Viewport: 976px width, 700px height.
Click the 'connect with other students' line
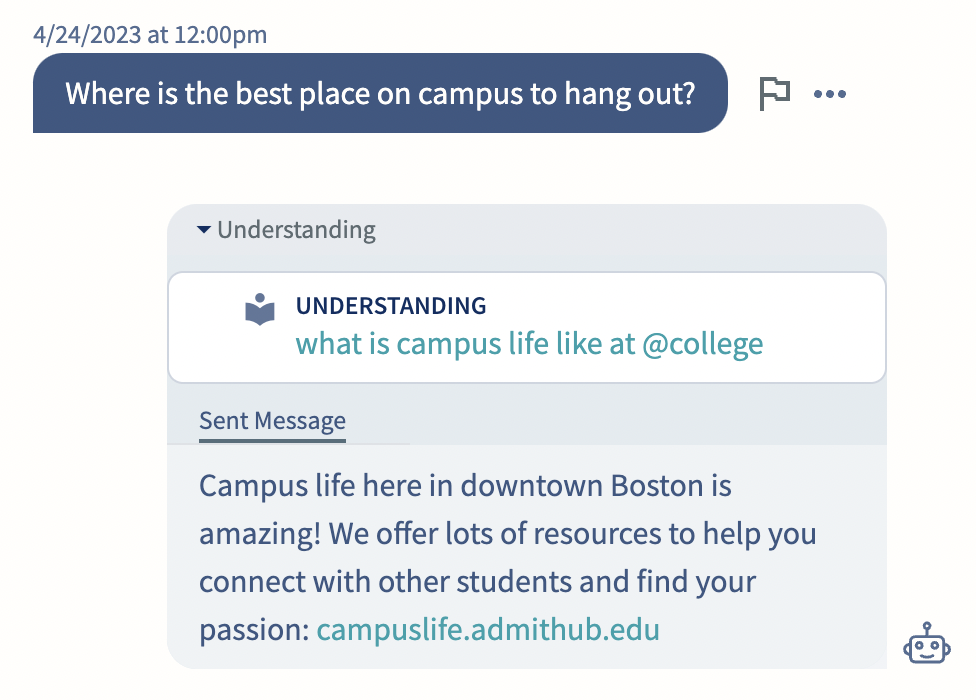click(x=477, y=582)
